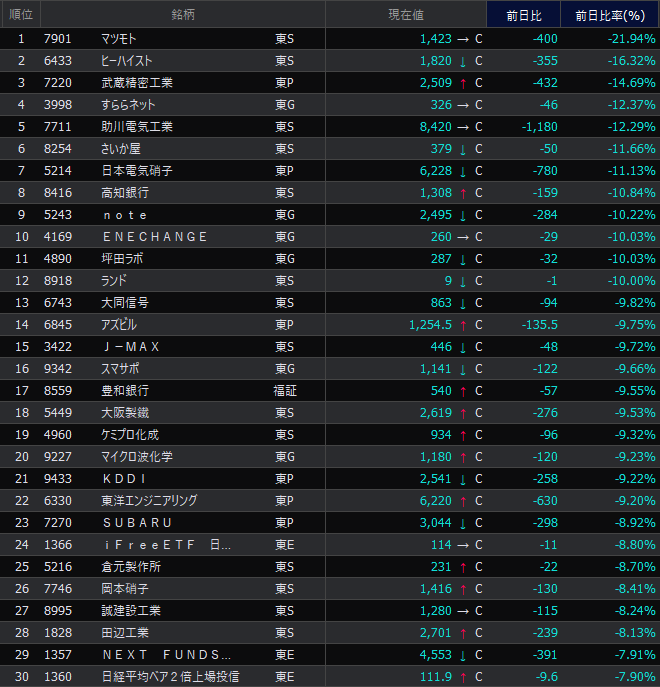Select 田辺工業 stock name
Viewport: 660px width, 687px height.
(125, 632)
